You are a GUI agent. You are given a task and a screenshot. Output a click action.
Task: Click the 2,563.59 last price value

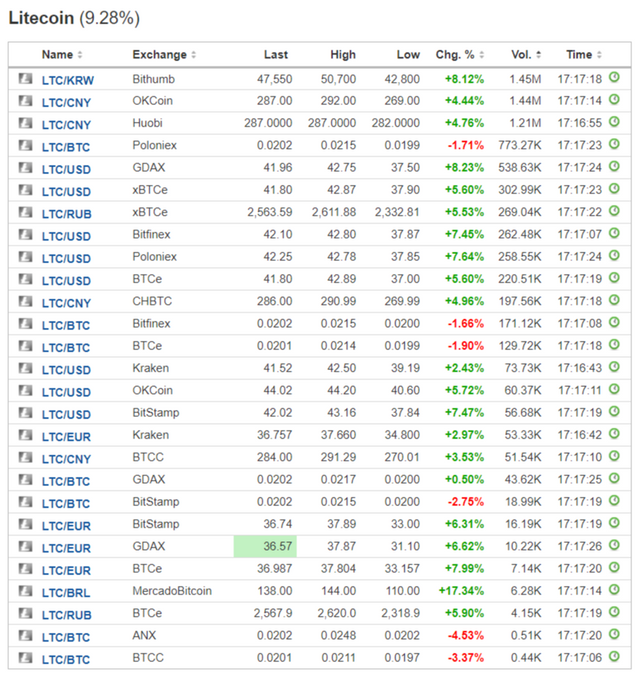pos(269,212)
